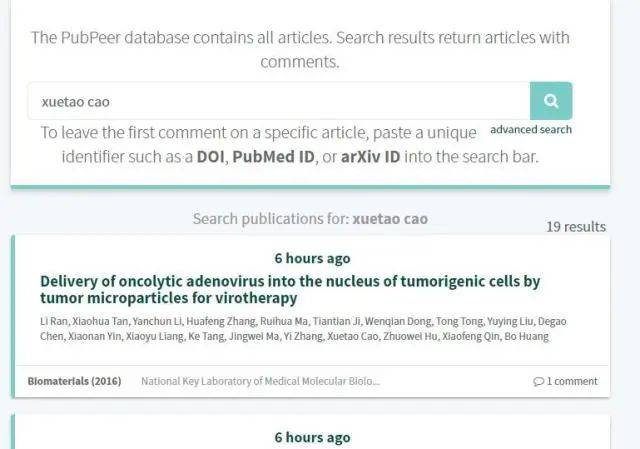Focus the search bar containing 'xuetao cao'

280,101
